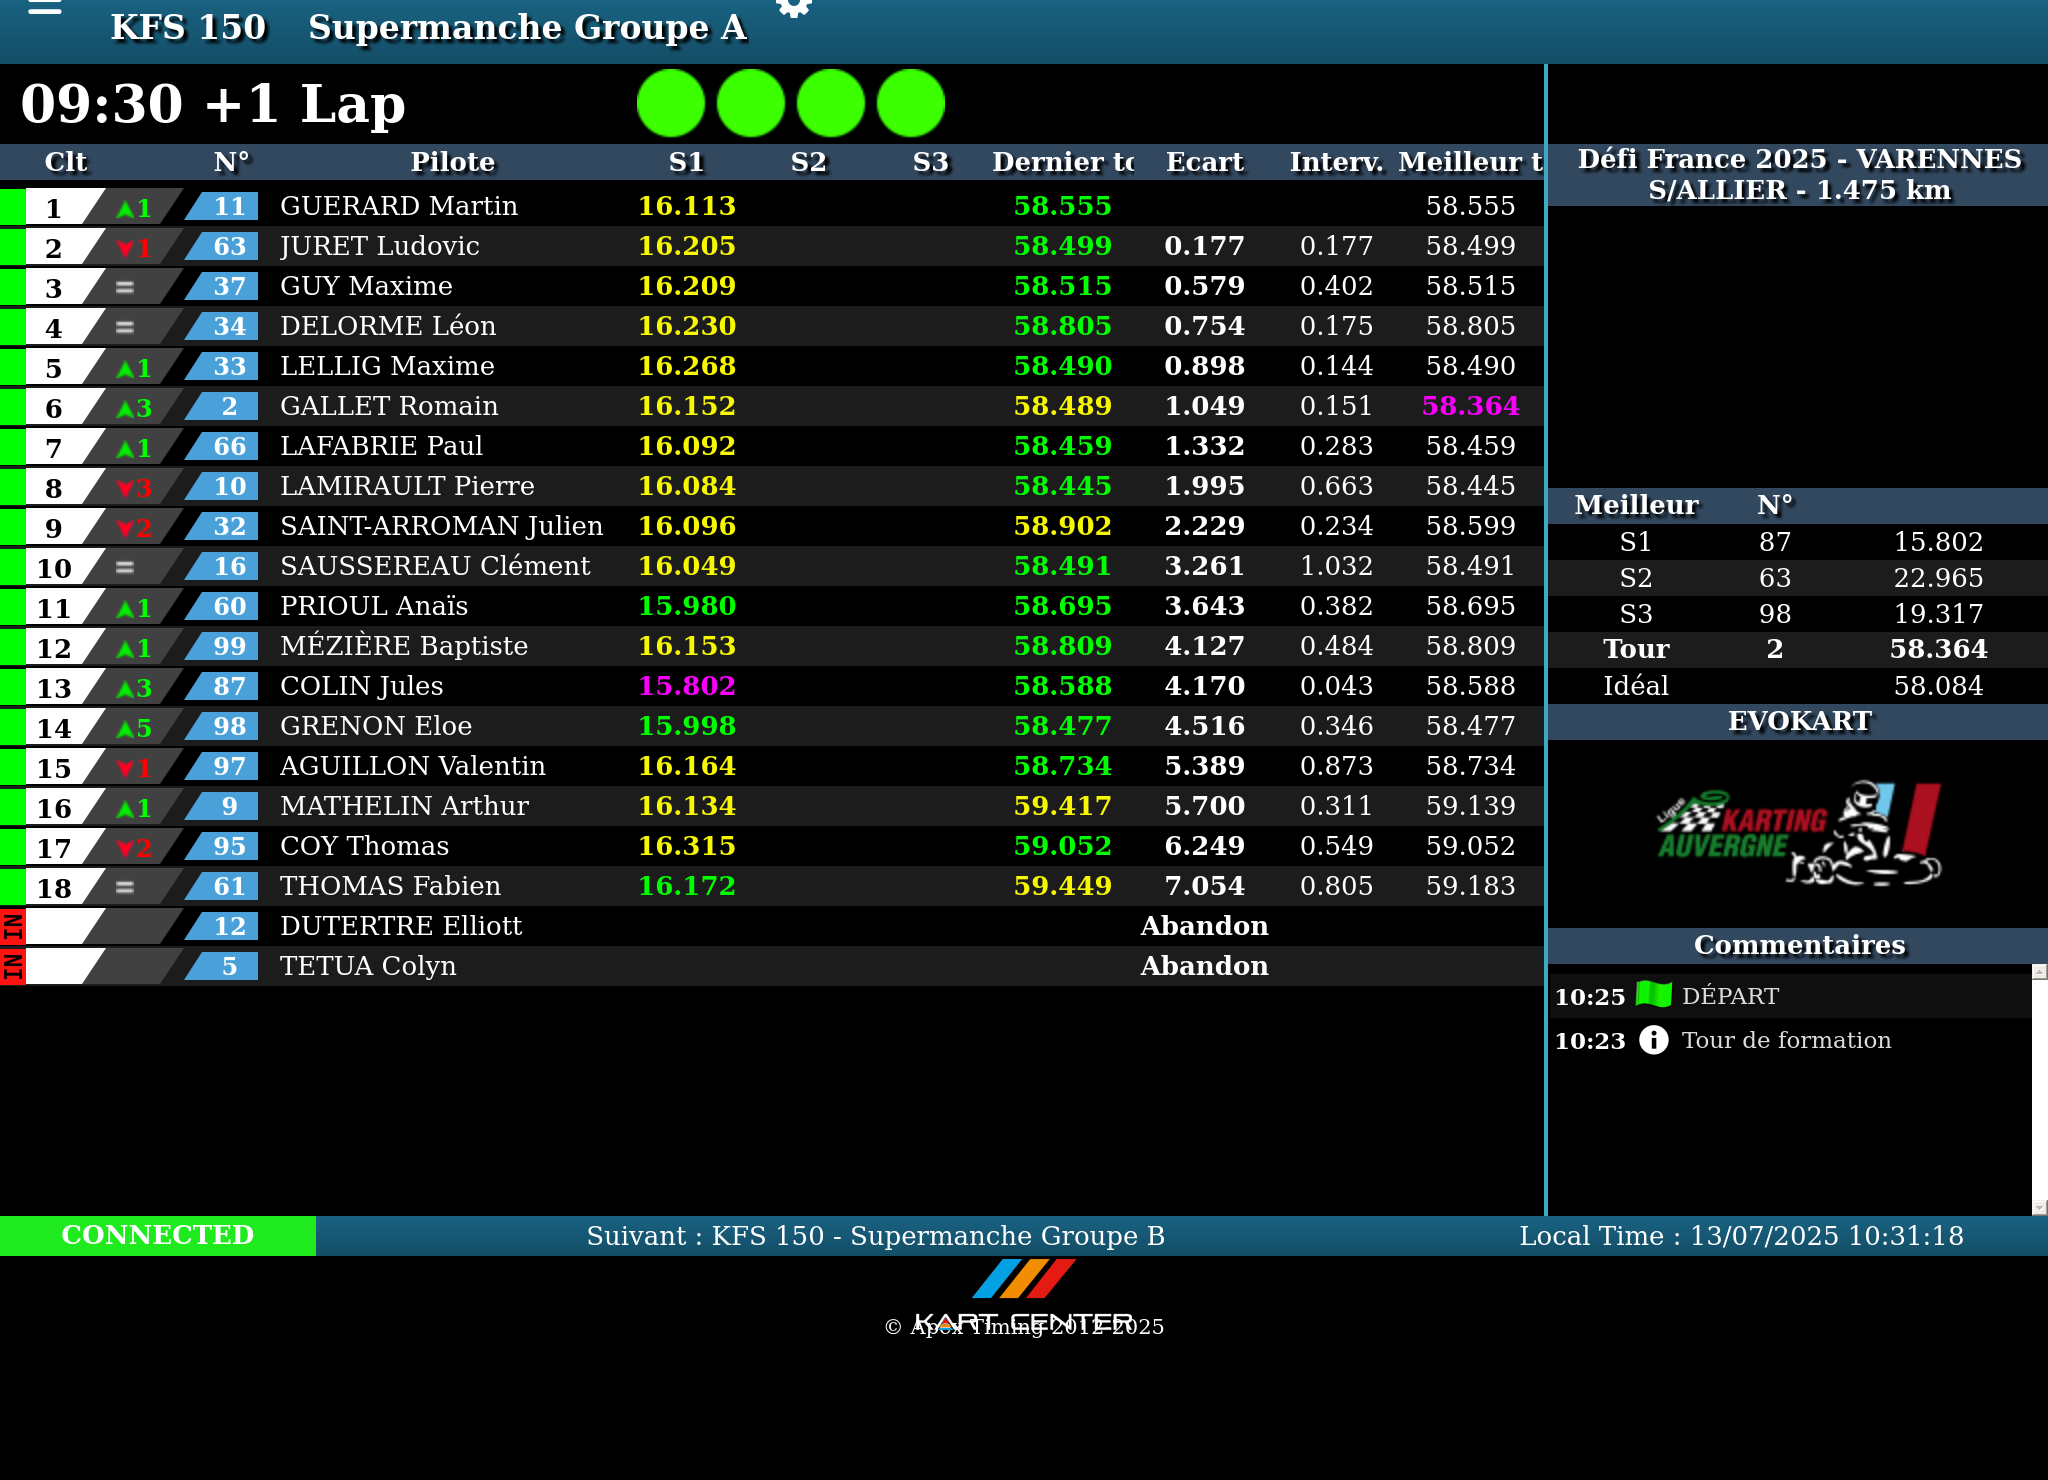Click the Ecart column header
The image size is (2048, 1480).
tap(1204, 162)
